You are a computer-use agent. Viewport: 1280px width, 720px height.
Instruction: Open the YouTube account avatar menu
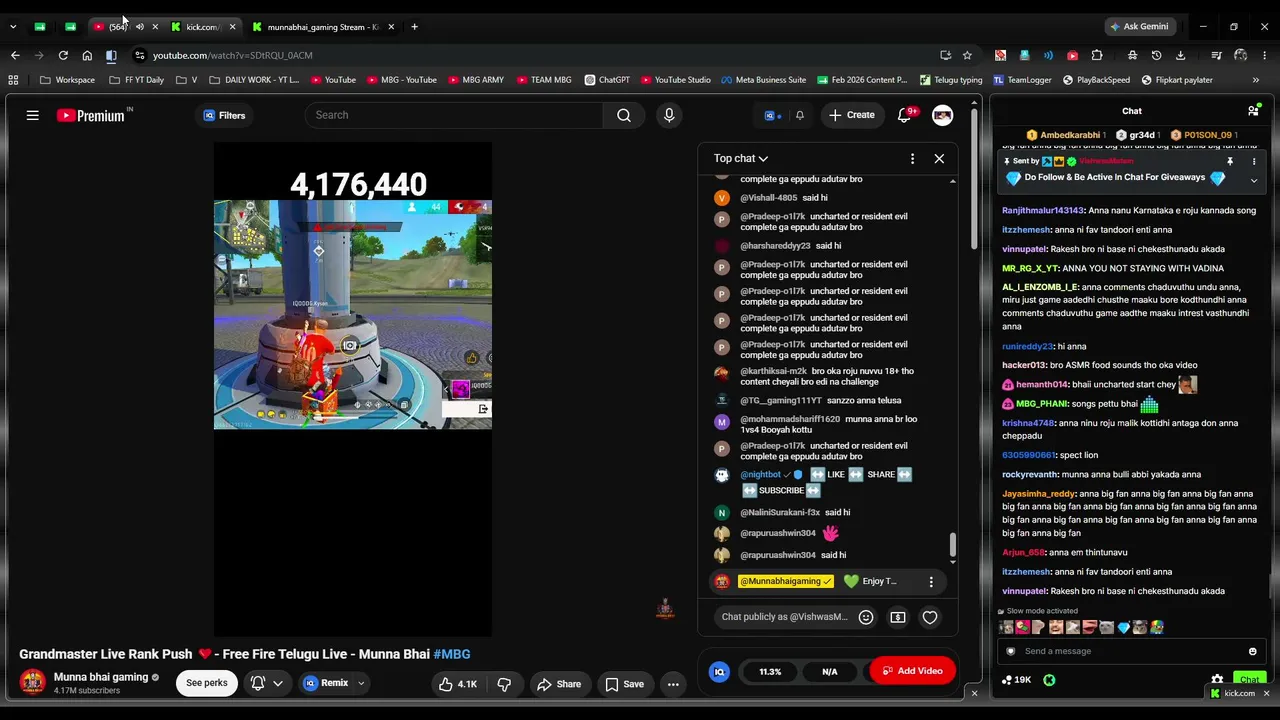pyautogui.click(x=942, y=115)
